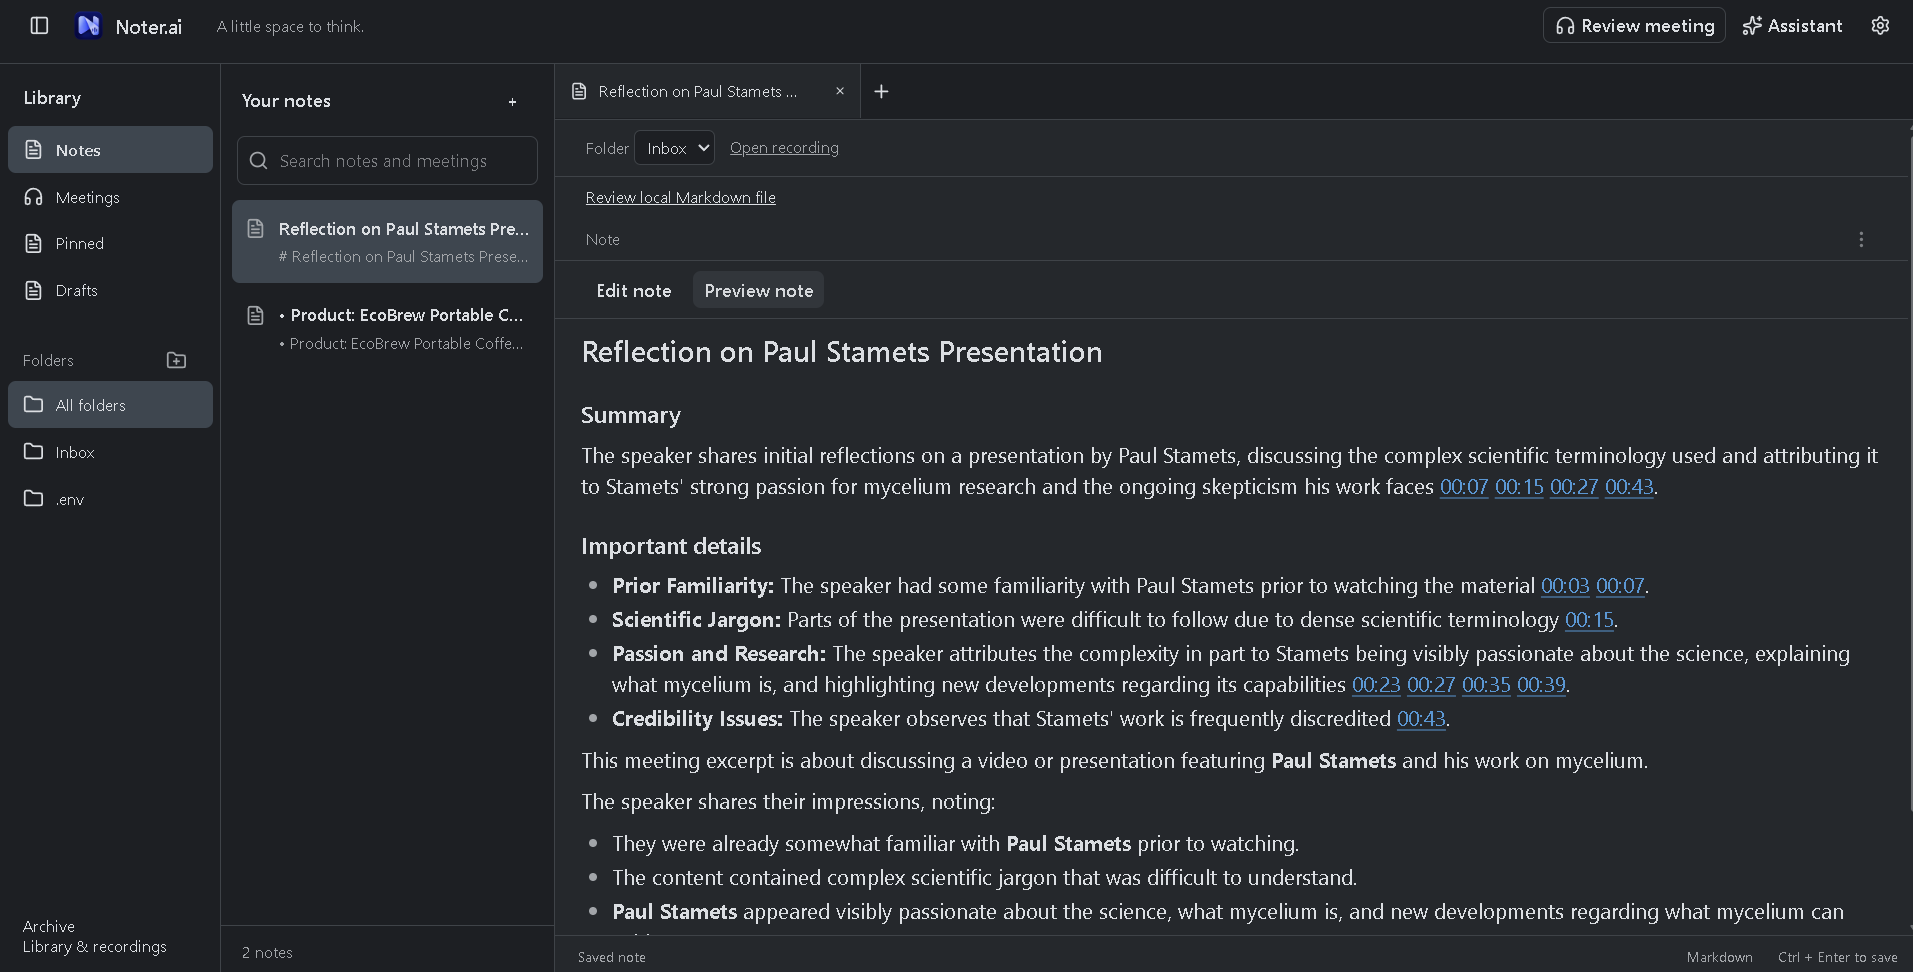The height and width of the screenshot is (972, 1913).
Task: Create a new folder icon
Action: pos(176,360)
